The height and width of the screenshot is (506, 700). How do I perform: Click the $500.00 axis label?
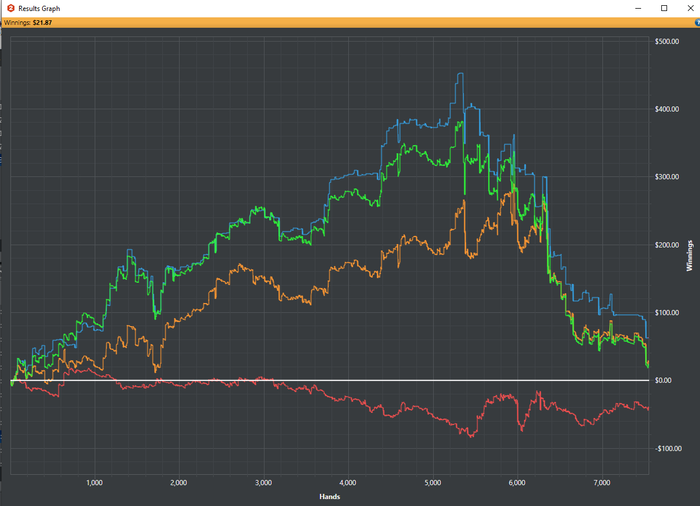pyautogui.click(x=667, y=42)
